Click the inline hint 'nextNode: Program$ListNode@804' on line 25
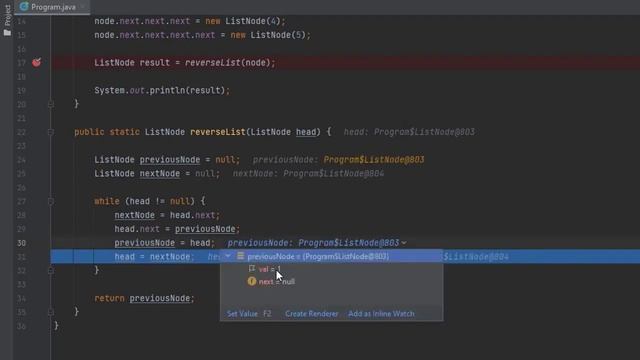This screenshot has height=360, width=640. [308, 173]
